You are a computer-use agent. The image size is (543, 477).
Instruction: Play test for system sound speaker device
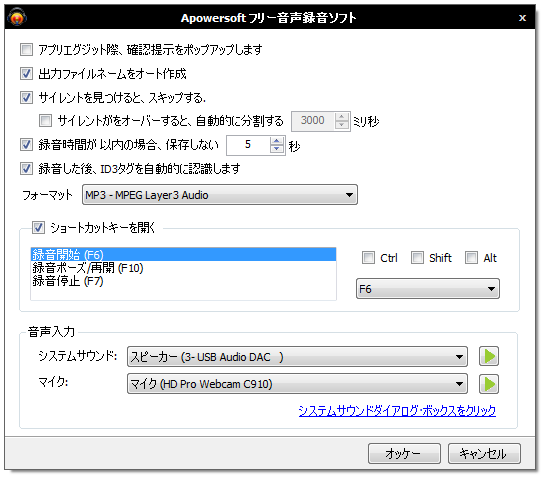tap(489, 356)
